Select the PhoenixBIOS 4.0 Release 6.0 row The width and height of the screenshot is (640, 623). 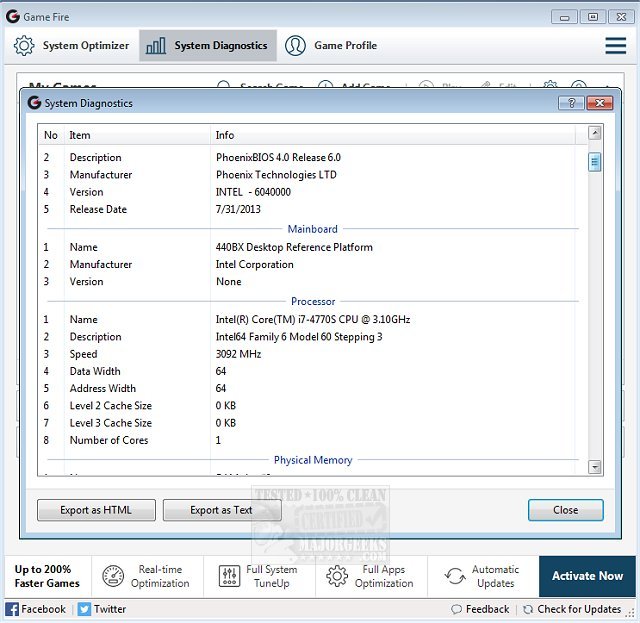tap(313, 158)
